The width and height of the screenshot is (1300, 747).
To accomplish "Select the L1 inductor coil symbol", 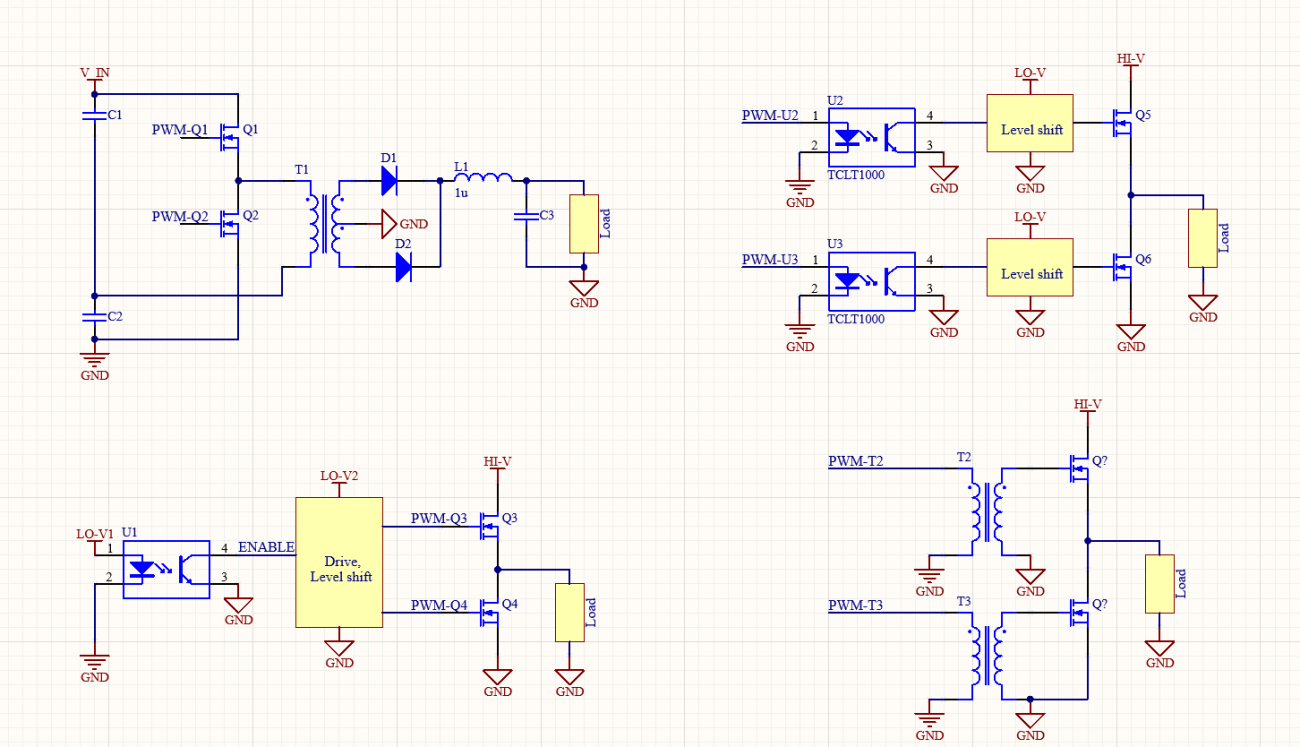I will tap(483, 178).
